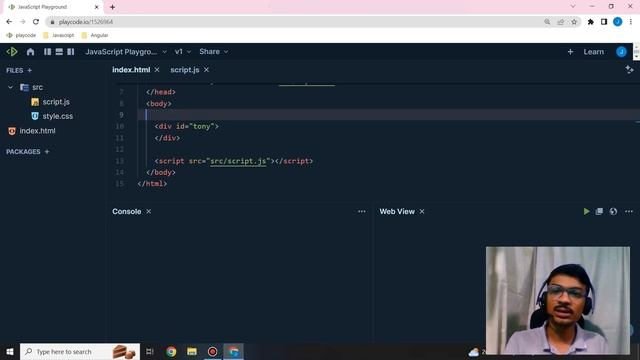The height and width of the screenshot is (360, 640).
Task: Close the script.js editor tab
Action: click(207, 70)
